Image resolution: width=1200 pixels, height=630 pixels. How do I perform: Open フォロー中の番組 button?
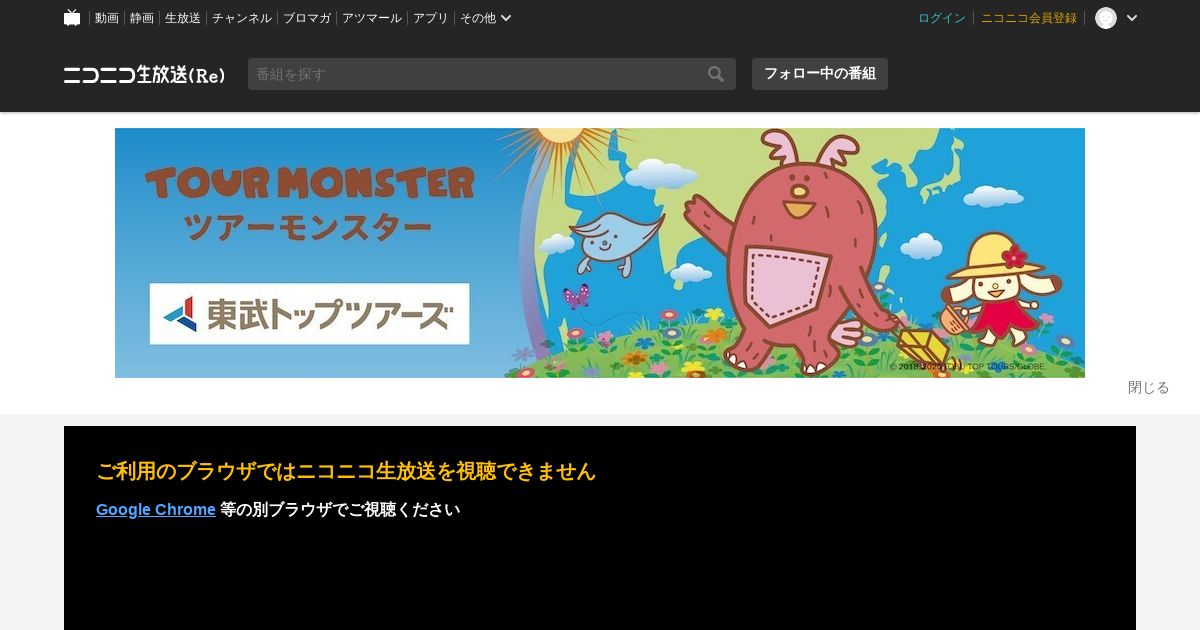click(820, 74)
